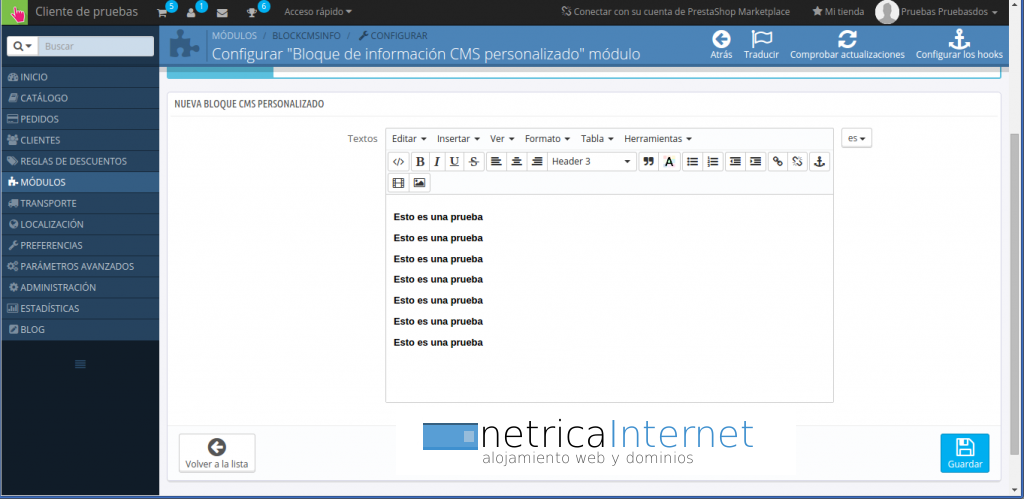Open Editar menu in editor

(409, 138)
